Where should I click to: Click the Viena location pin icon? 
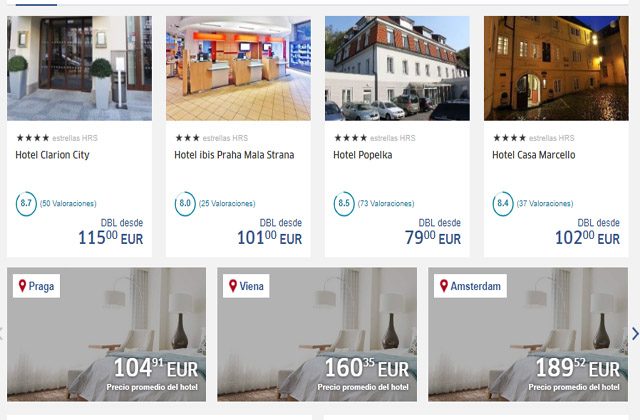pyautogui.click(x=233, y=286)
